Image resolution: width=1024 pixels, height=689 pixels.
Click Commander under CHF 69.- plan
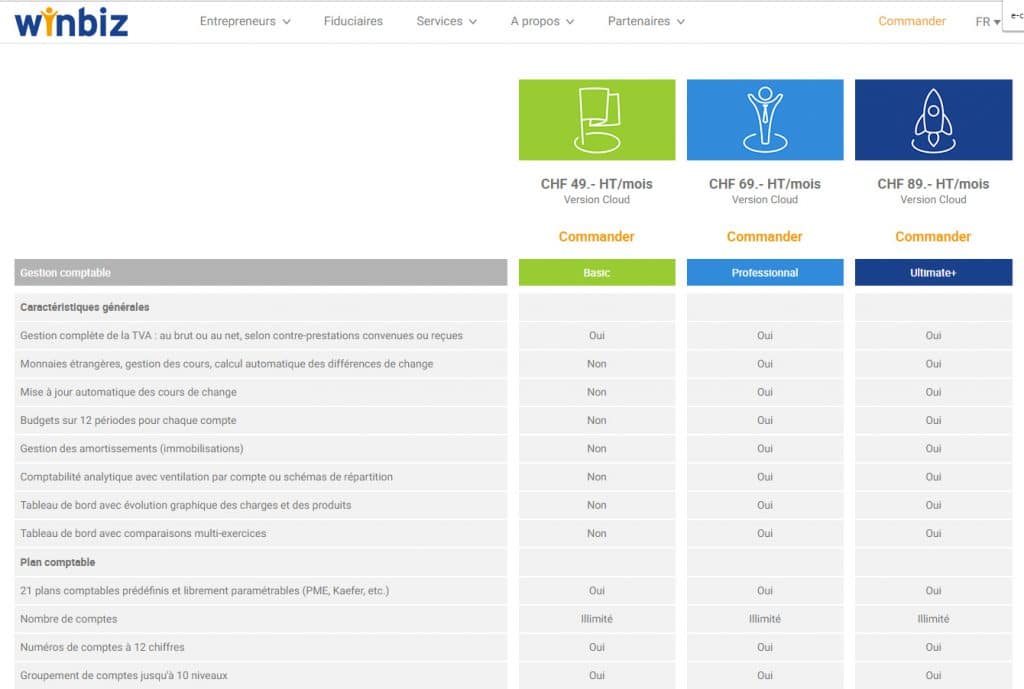coord(765,236)
